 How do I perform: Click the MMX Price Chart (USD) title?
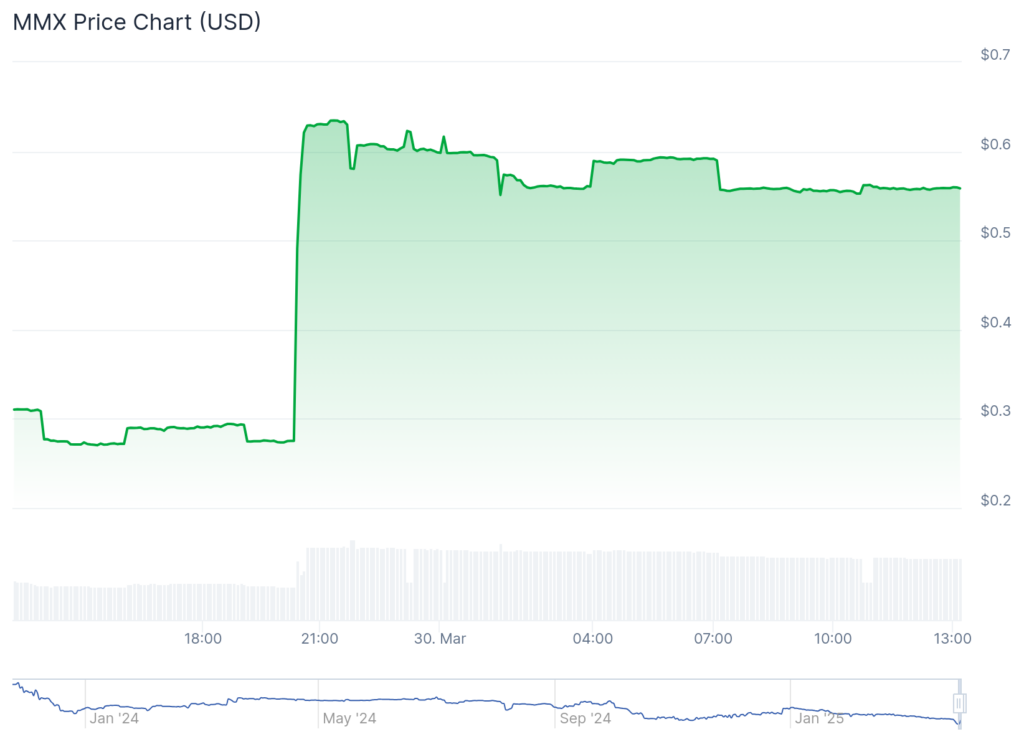[136, 22]
